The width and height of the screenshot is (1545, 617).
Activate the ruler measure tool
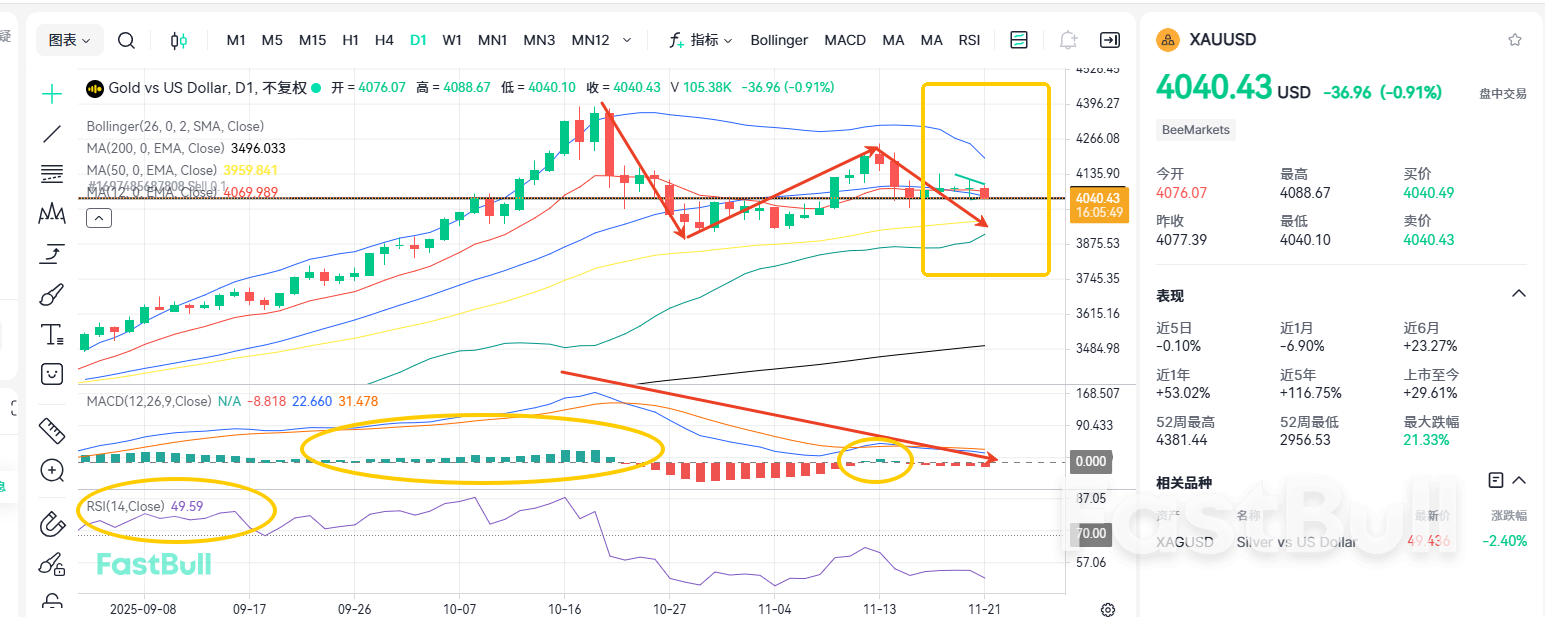pos(51,431)
